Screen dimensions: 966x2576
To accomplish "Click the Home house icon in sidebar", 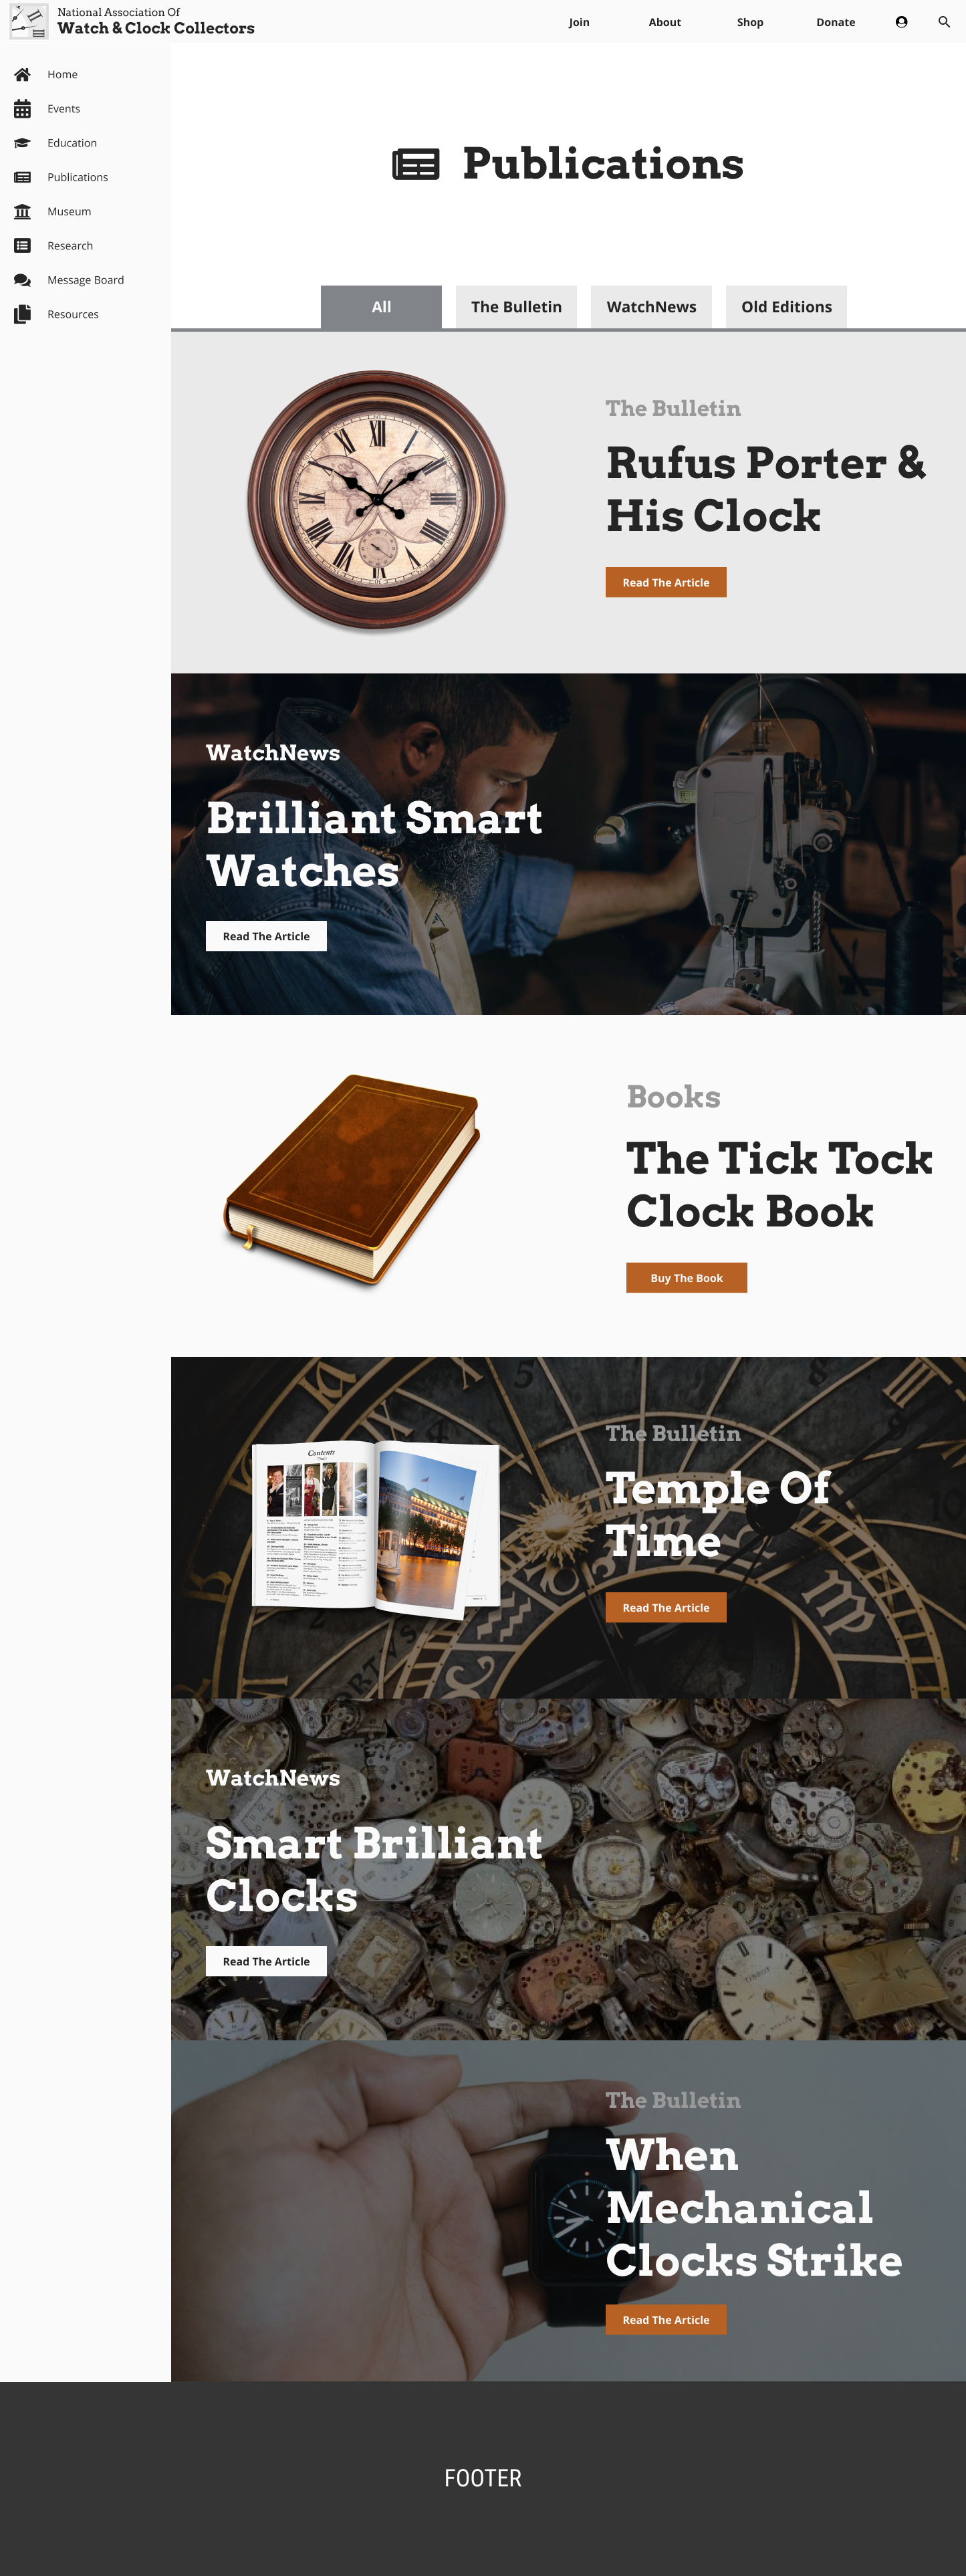I will 22,74.
